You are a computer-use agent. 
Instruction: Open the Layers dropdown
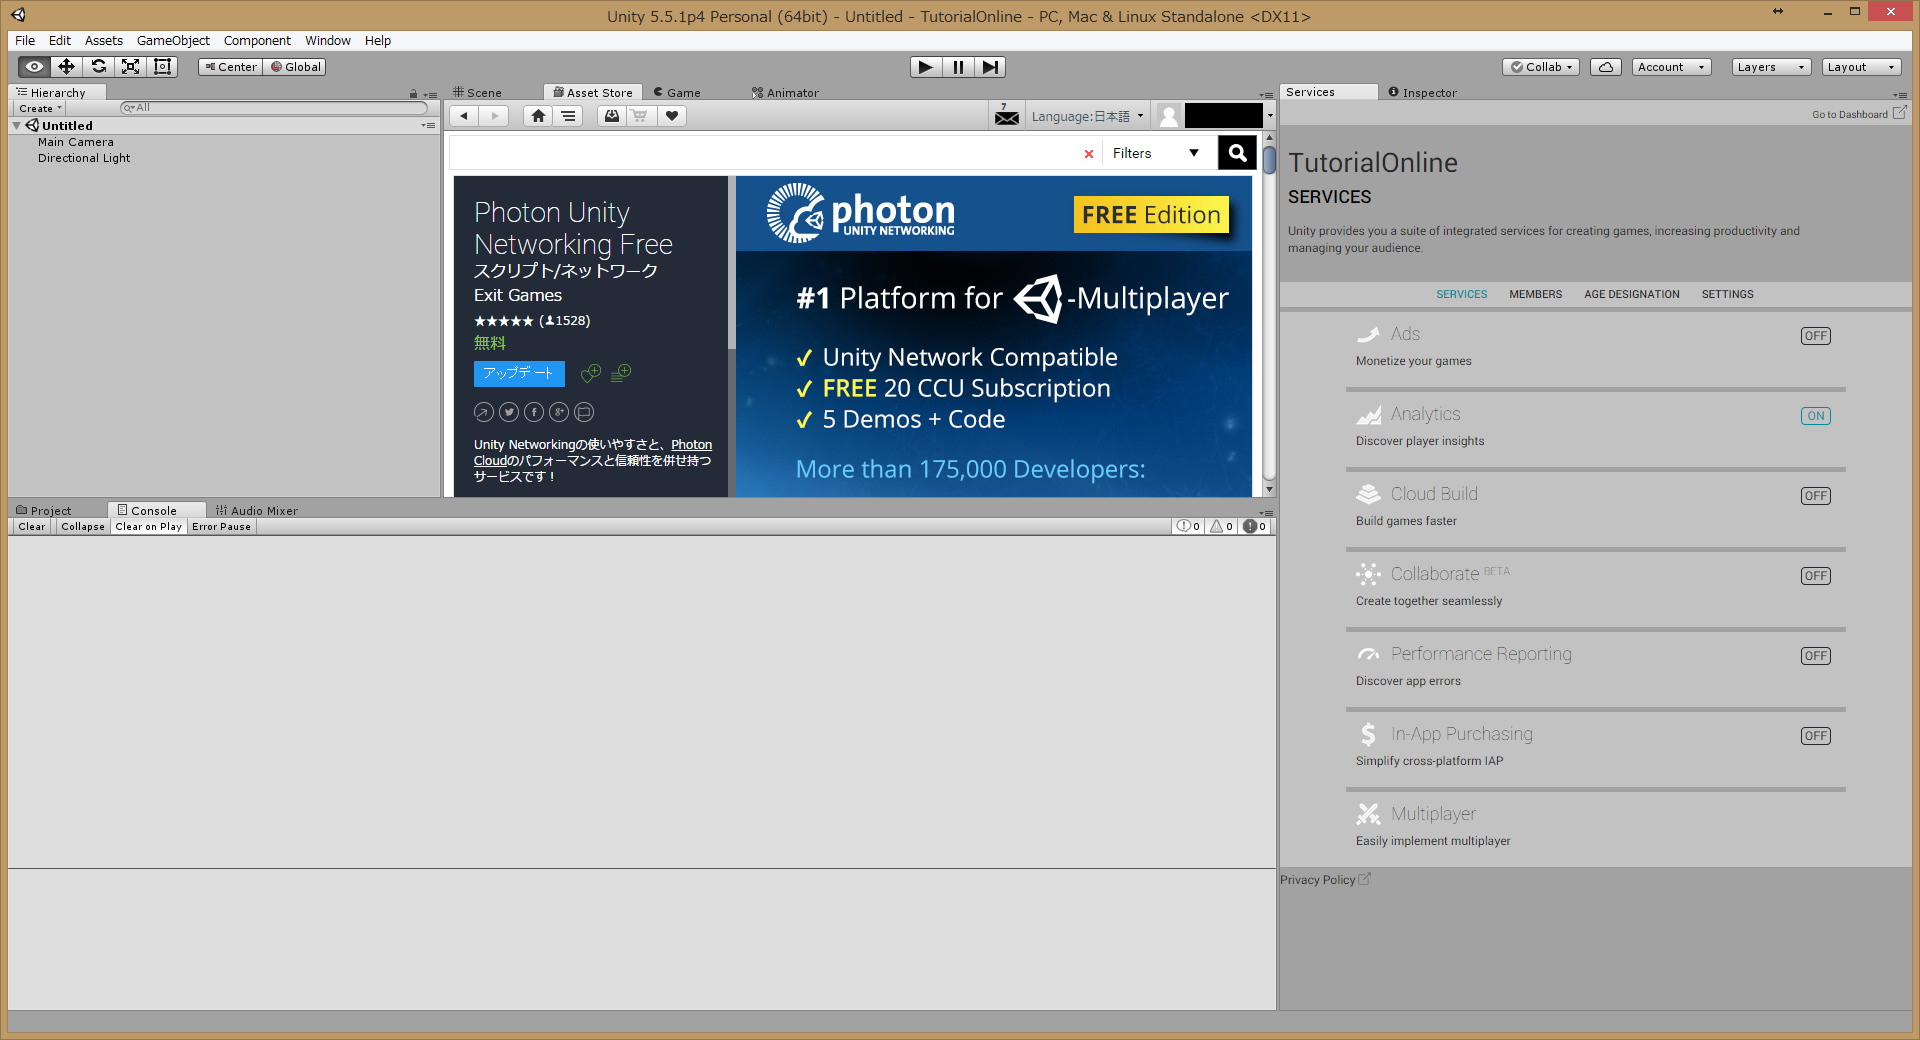[1771, 67]
